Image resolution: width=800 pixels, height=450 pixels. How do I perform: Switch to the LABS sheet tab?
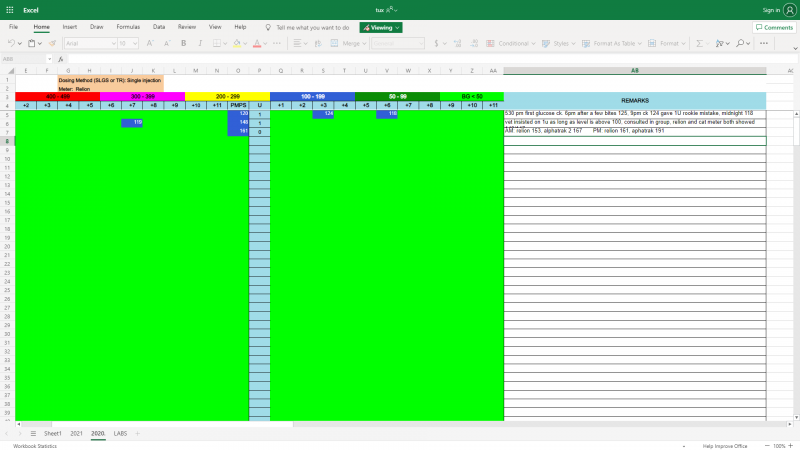[x=120, y=433]
